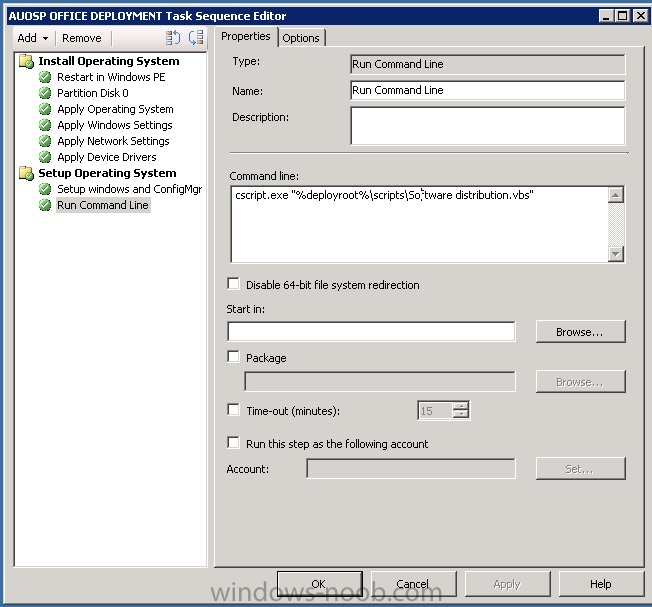Screen dimensions: 652x607
Task: Open the Add dropdown menu
Action: (x=32, y=38)
